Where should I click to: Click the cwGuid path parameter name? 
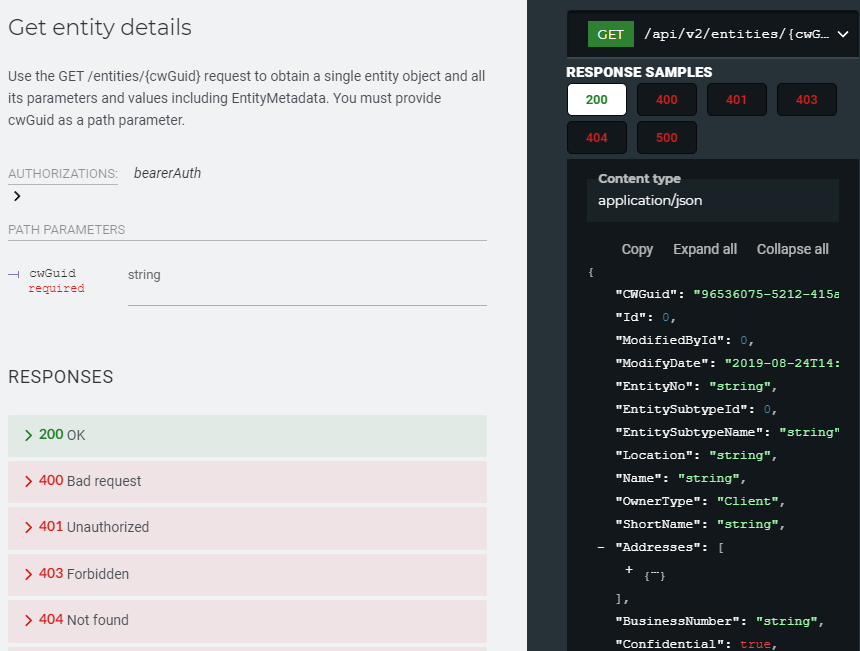pos(52,273)
